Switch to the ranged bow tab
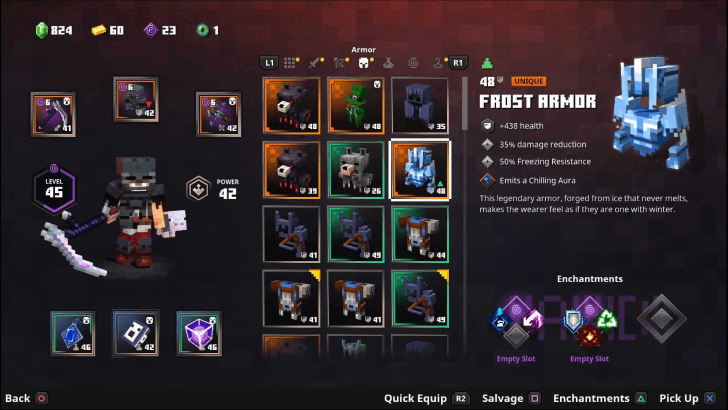The image size is (728, 410). [340, 63]
